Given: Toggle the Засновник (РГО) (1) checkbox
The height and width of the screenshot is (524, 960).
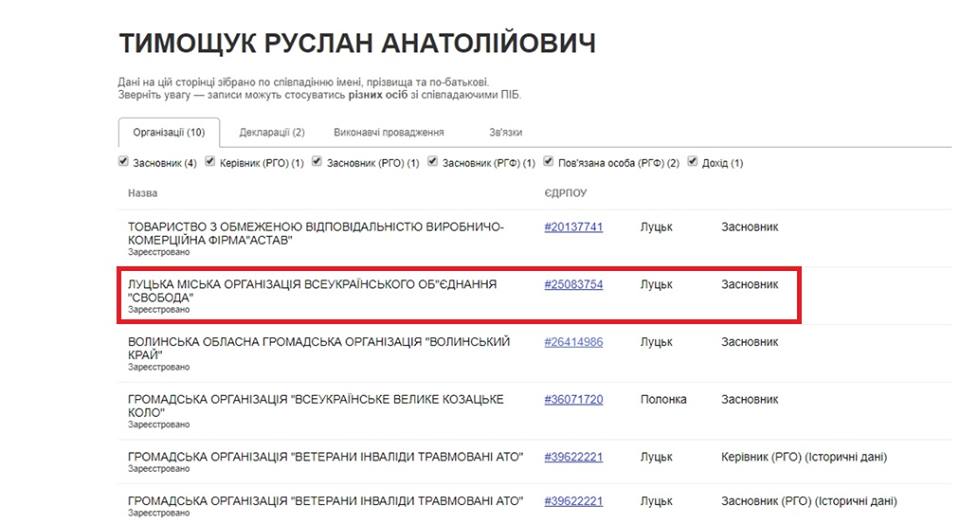Looking at the screenshot, I should (316, 162).
